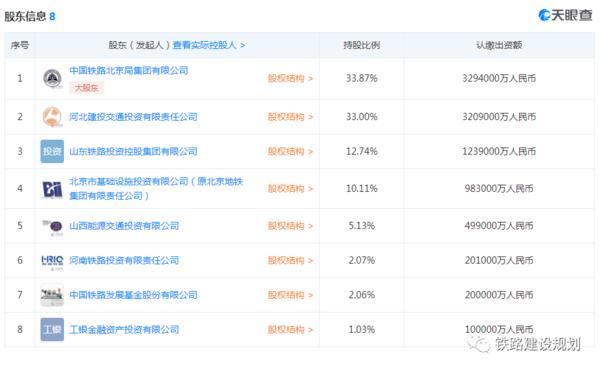This screenshot has height=370, width=600.
Task: Expand 股权结构 for 河北建投交通投资有限责任公司
Action: click(x=290, y=117)
